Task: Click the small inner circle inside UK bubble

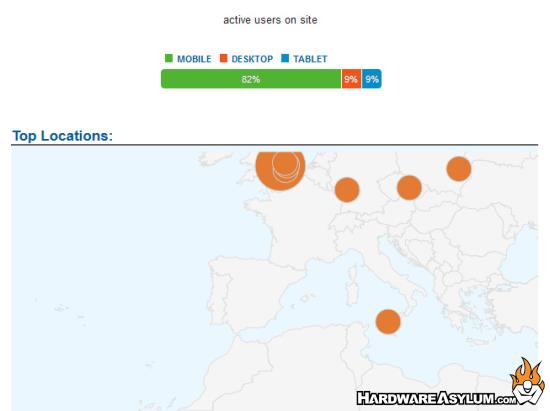Action: (x=285, y=163)
